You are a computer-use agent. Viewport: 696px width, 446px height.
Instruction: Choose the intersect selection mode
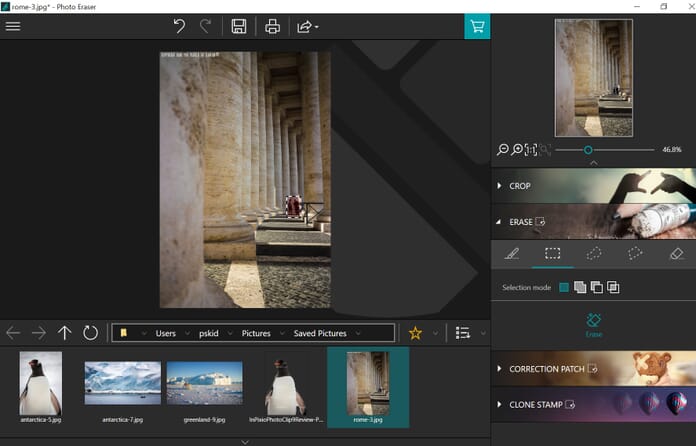(613, 288)
